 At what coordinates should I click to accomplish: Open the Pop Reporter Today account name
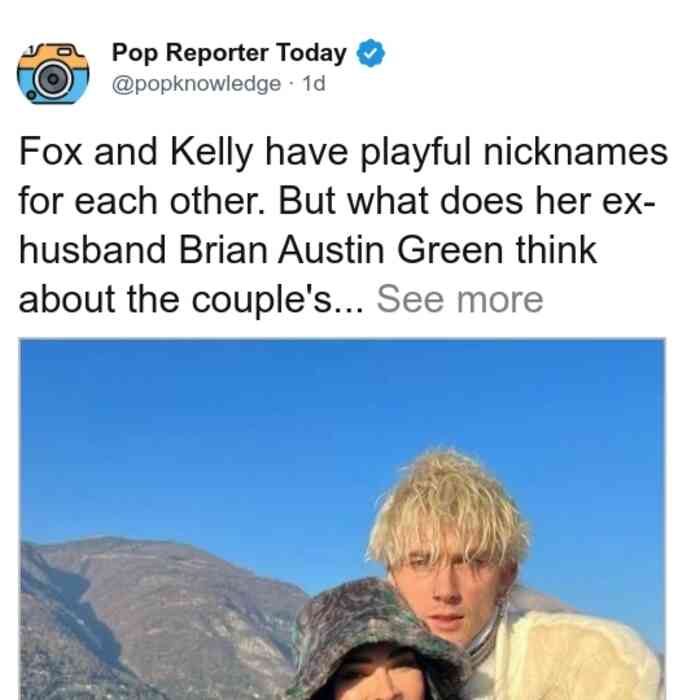pos(229,53)
